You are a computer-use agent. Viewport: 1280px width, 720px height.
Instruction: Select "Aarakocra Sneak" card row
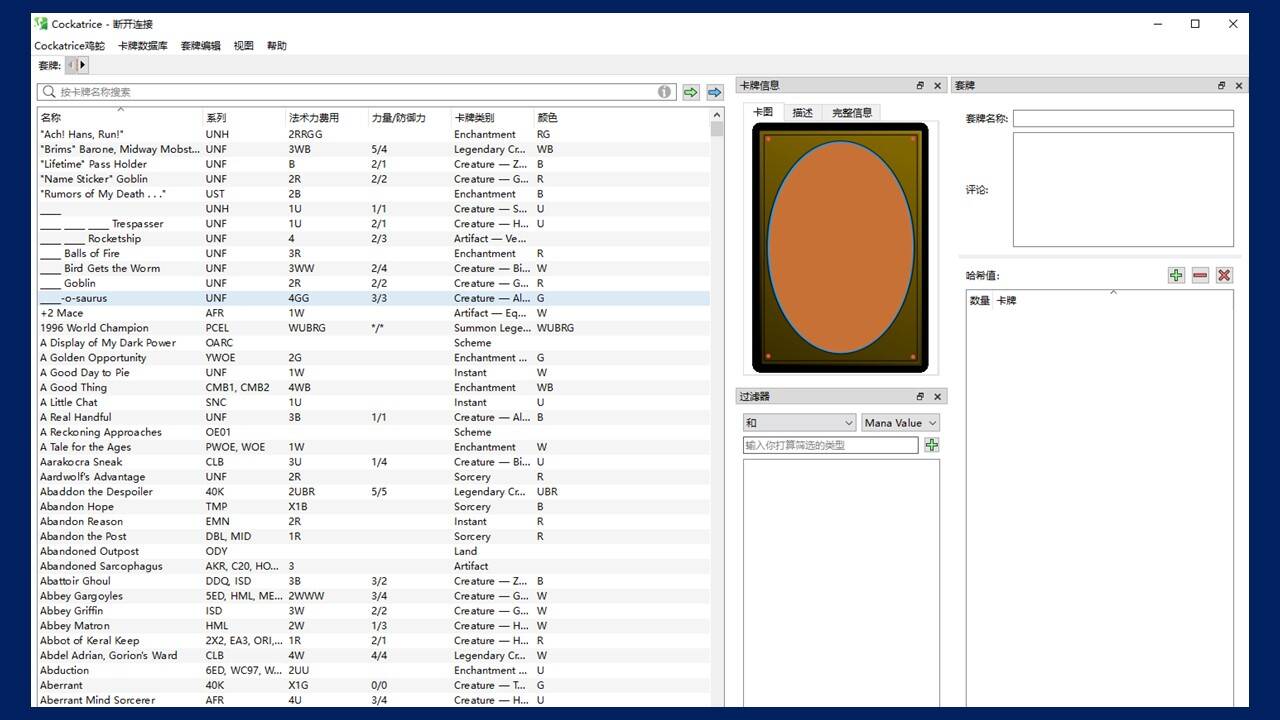pos(373,462)
